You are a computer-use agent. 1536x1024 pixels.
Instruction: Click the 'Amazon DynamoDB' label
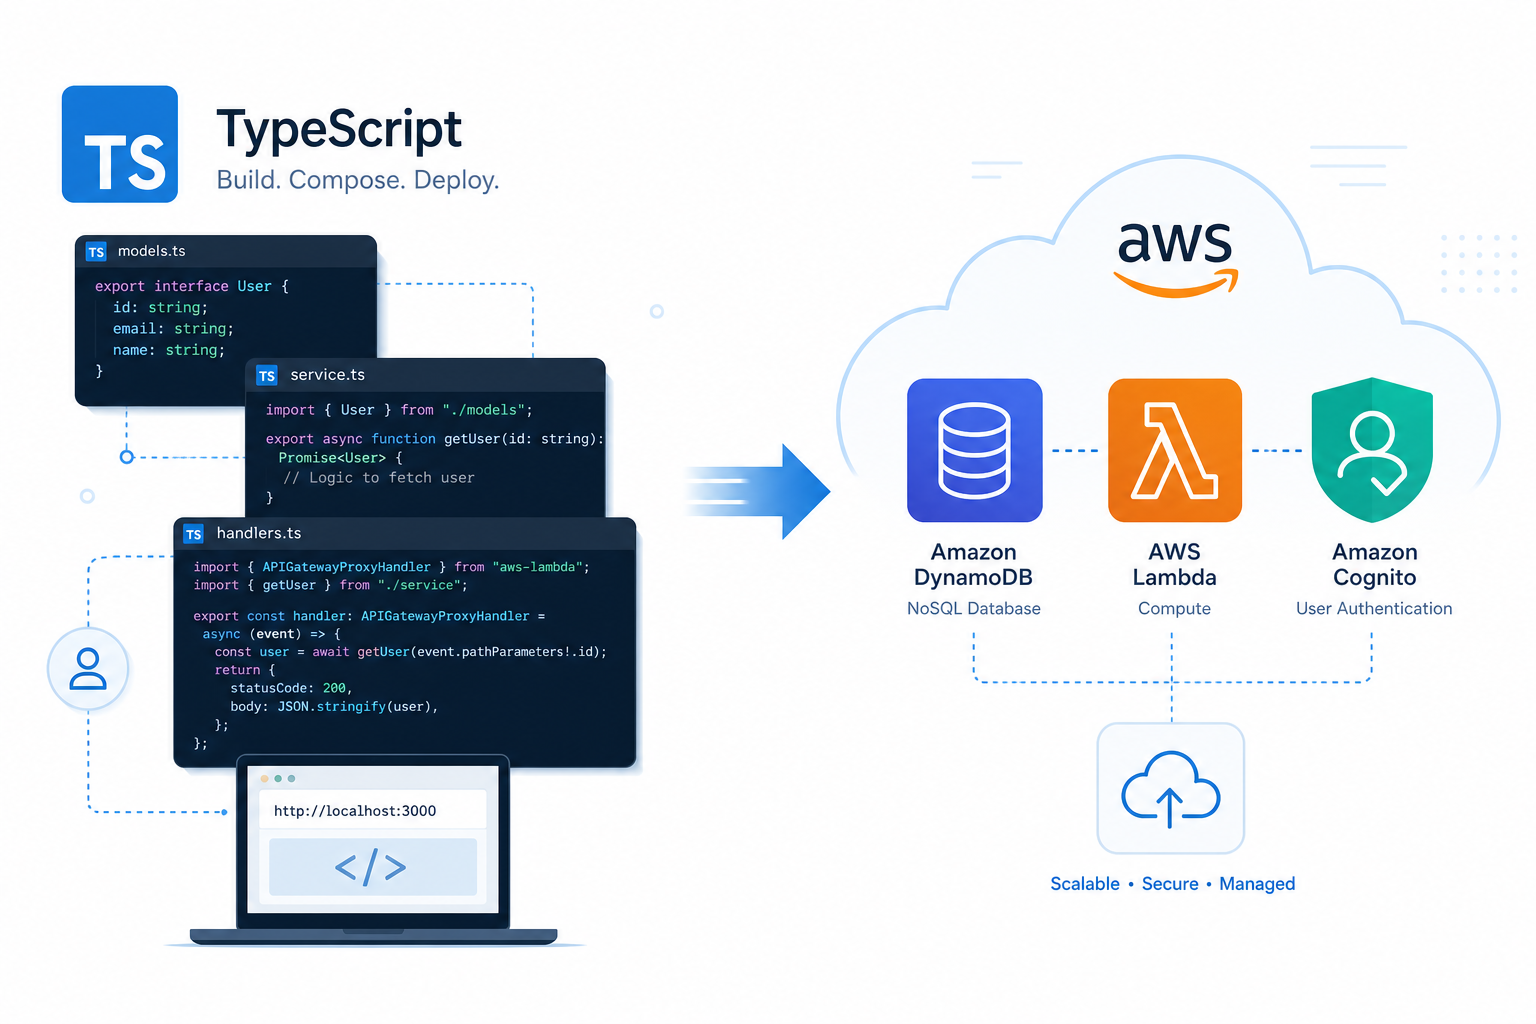(974, 565)
